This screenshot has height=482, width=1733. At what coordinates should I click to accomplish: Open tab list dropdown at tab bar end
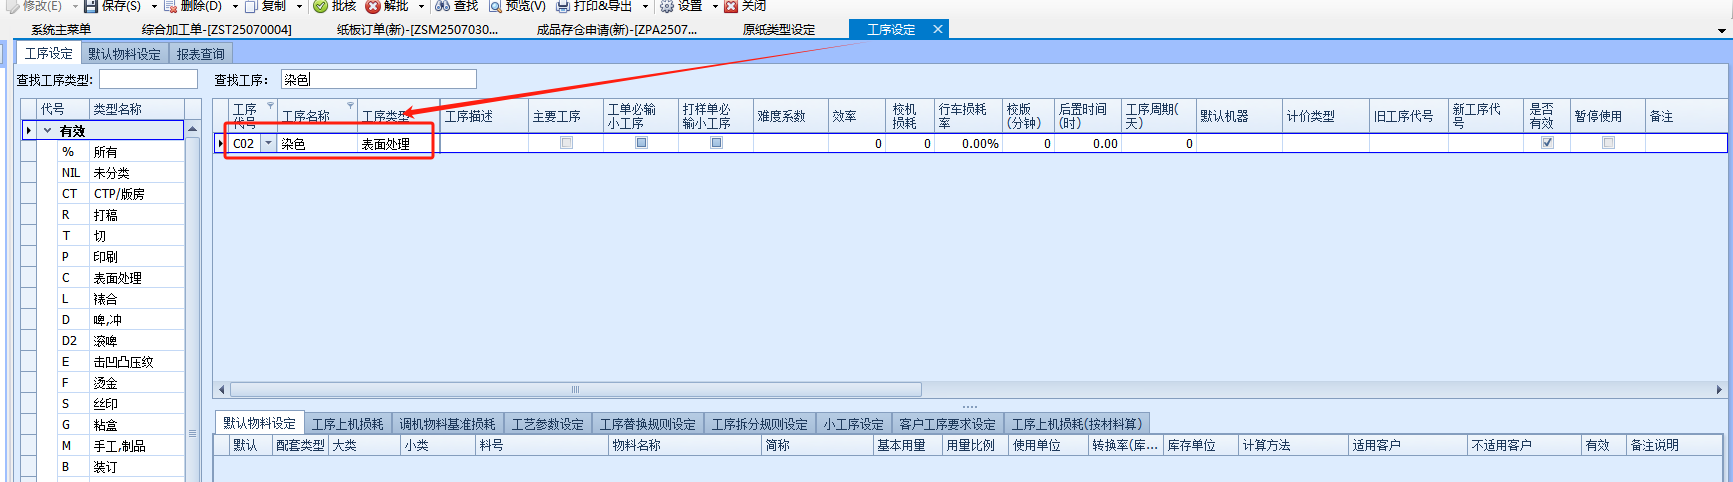click(1721, 30)
